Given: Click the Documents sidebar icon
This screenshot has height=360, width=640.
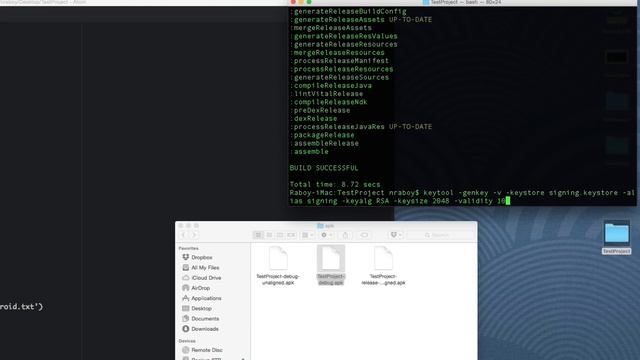Looking at the screenshot, I should 186,318.
